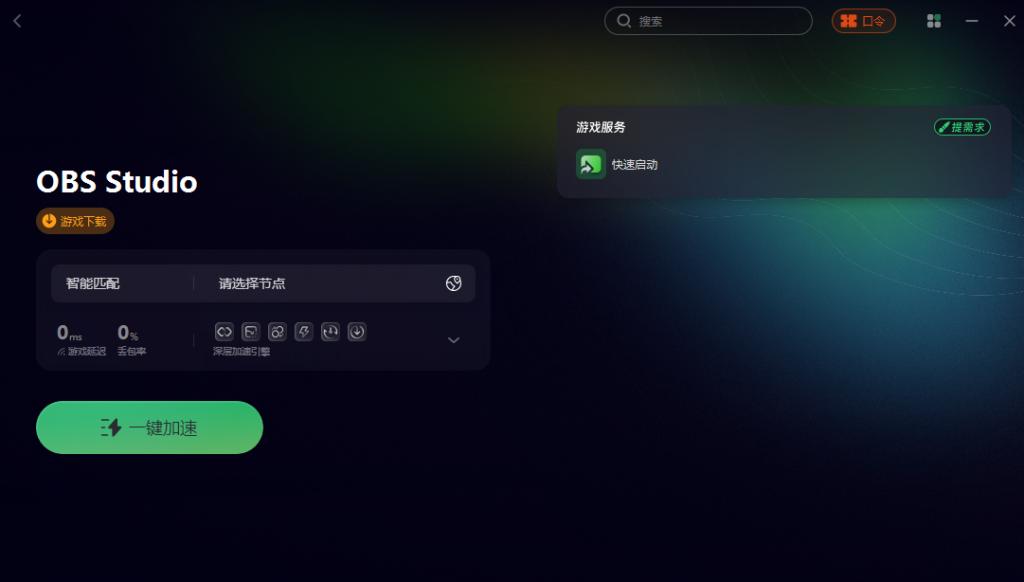
Task: Click the globe icon in node selector
Action: click(453, 283)
